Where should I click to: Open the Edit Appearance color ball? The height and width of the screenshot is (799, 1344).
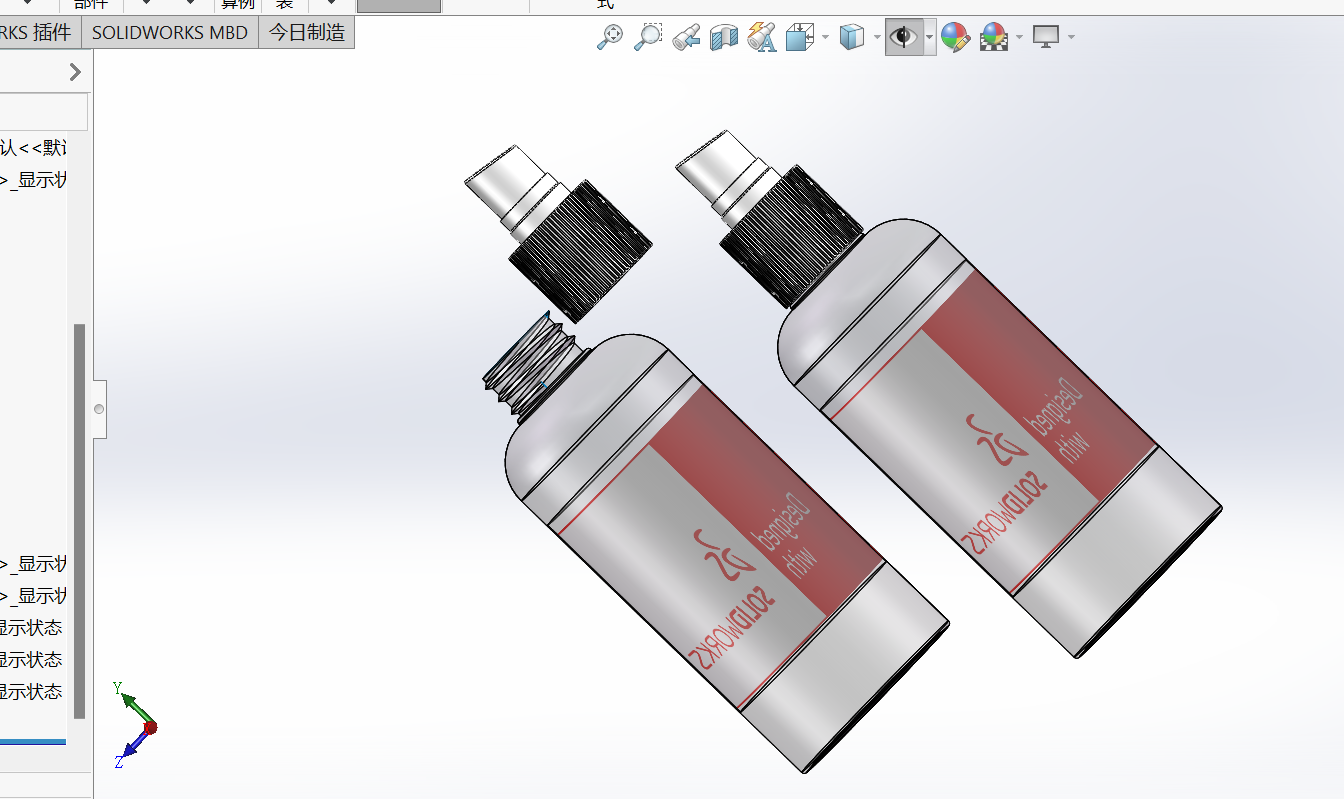[955, 37]
